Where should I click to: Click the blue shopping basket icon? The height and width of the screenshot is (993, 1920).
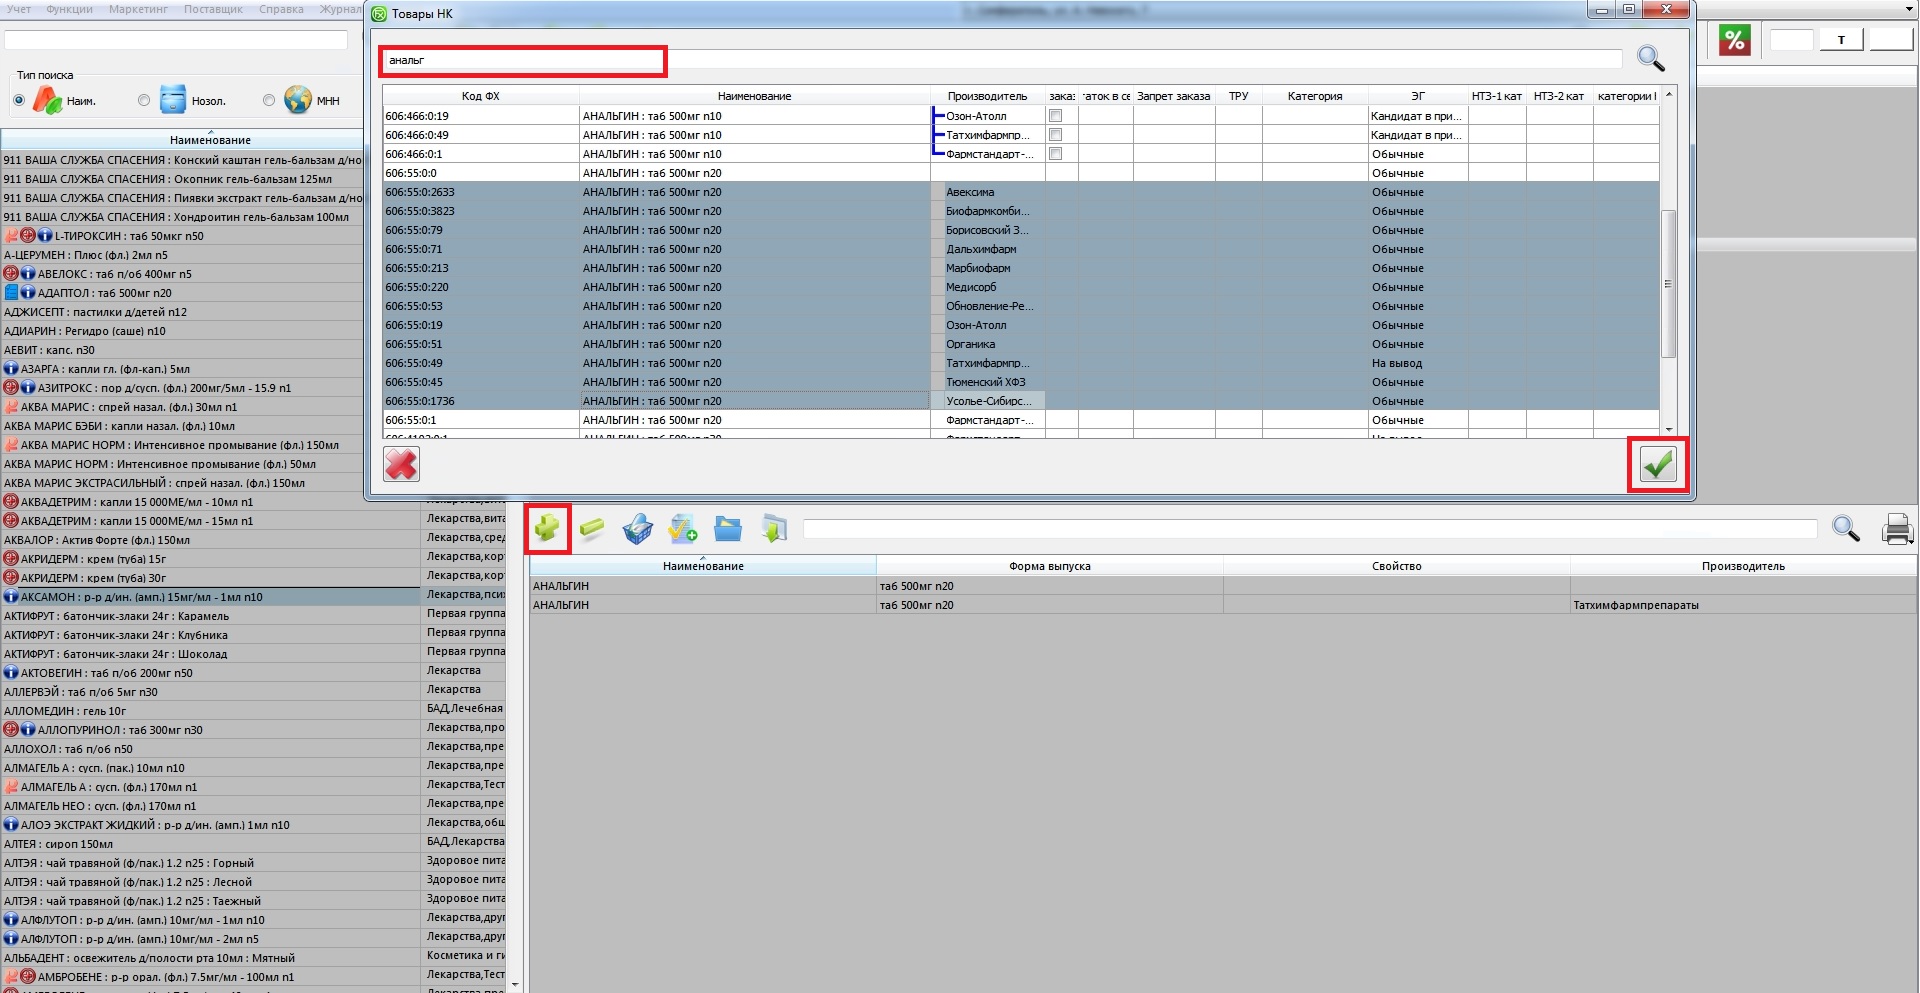(637, 528)
